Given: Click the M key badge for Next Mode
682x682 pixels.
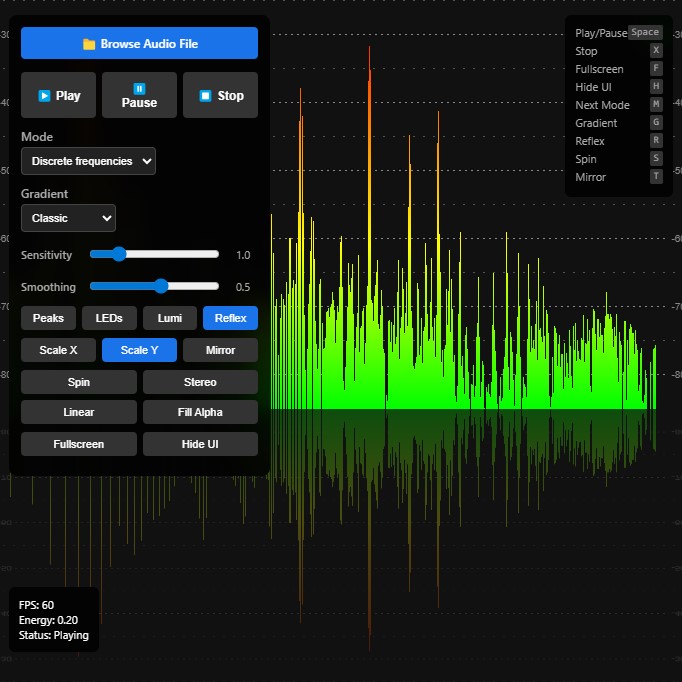Looking at the screenshot, I should (656, 104).
